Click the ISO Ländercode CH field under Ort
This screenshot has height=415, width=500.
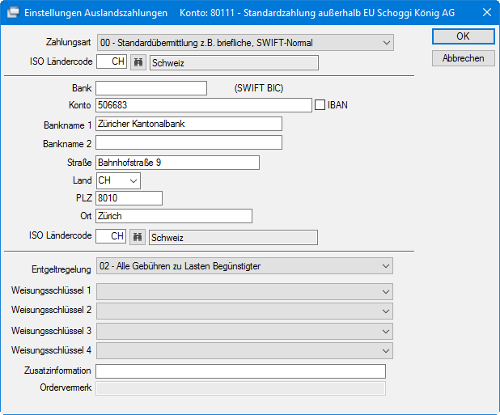[x=111, y=236]
